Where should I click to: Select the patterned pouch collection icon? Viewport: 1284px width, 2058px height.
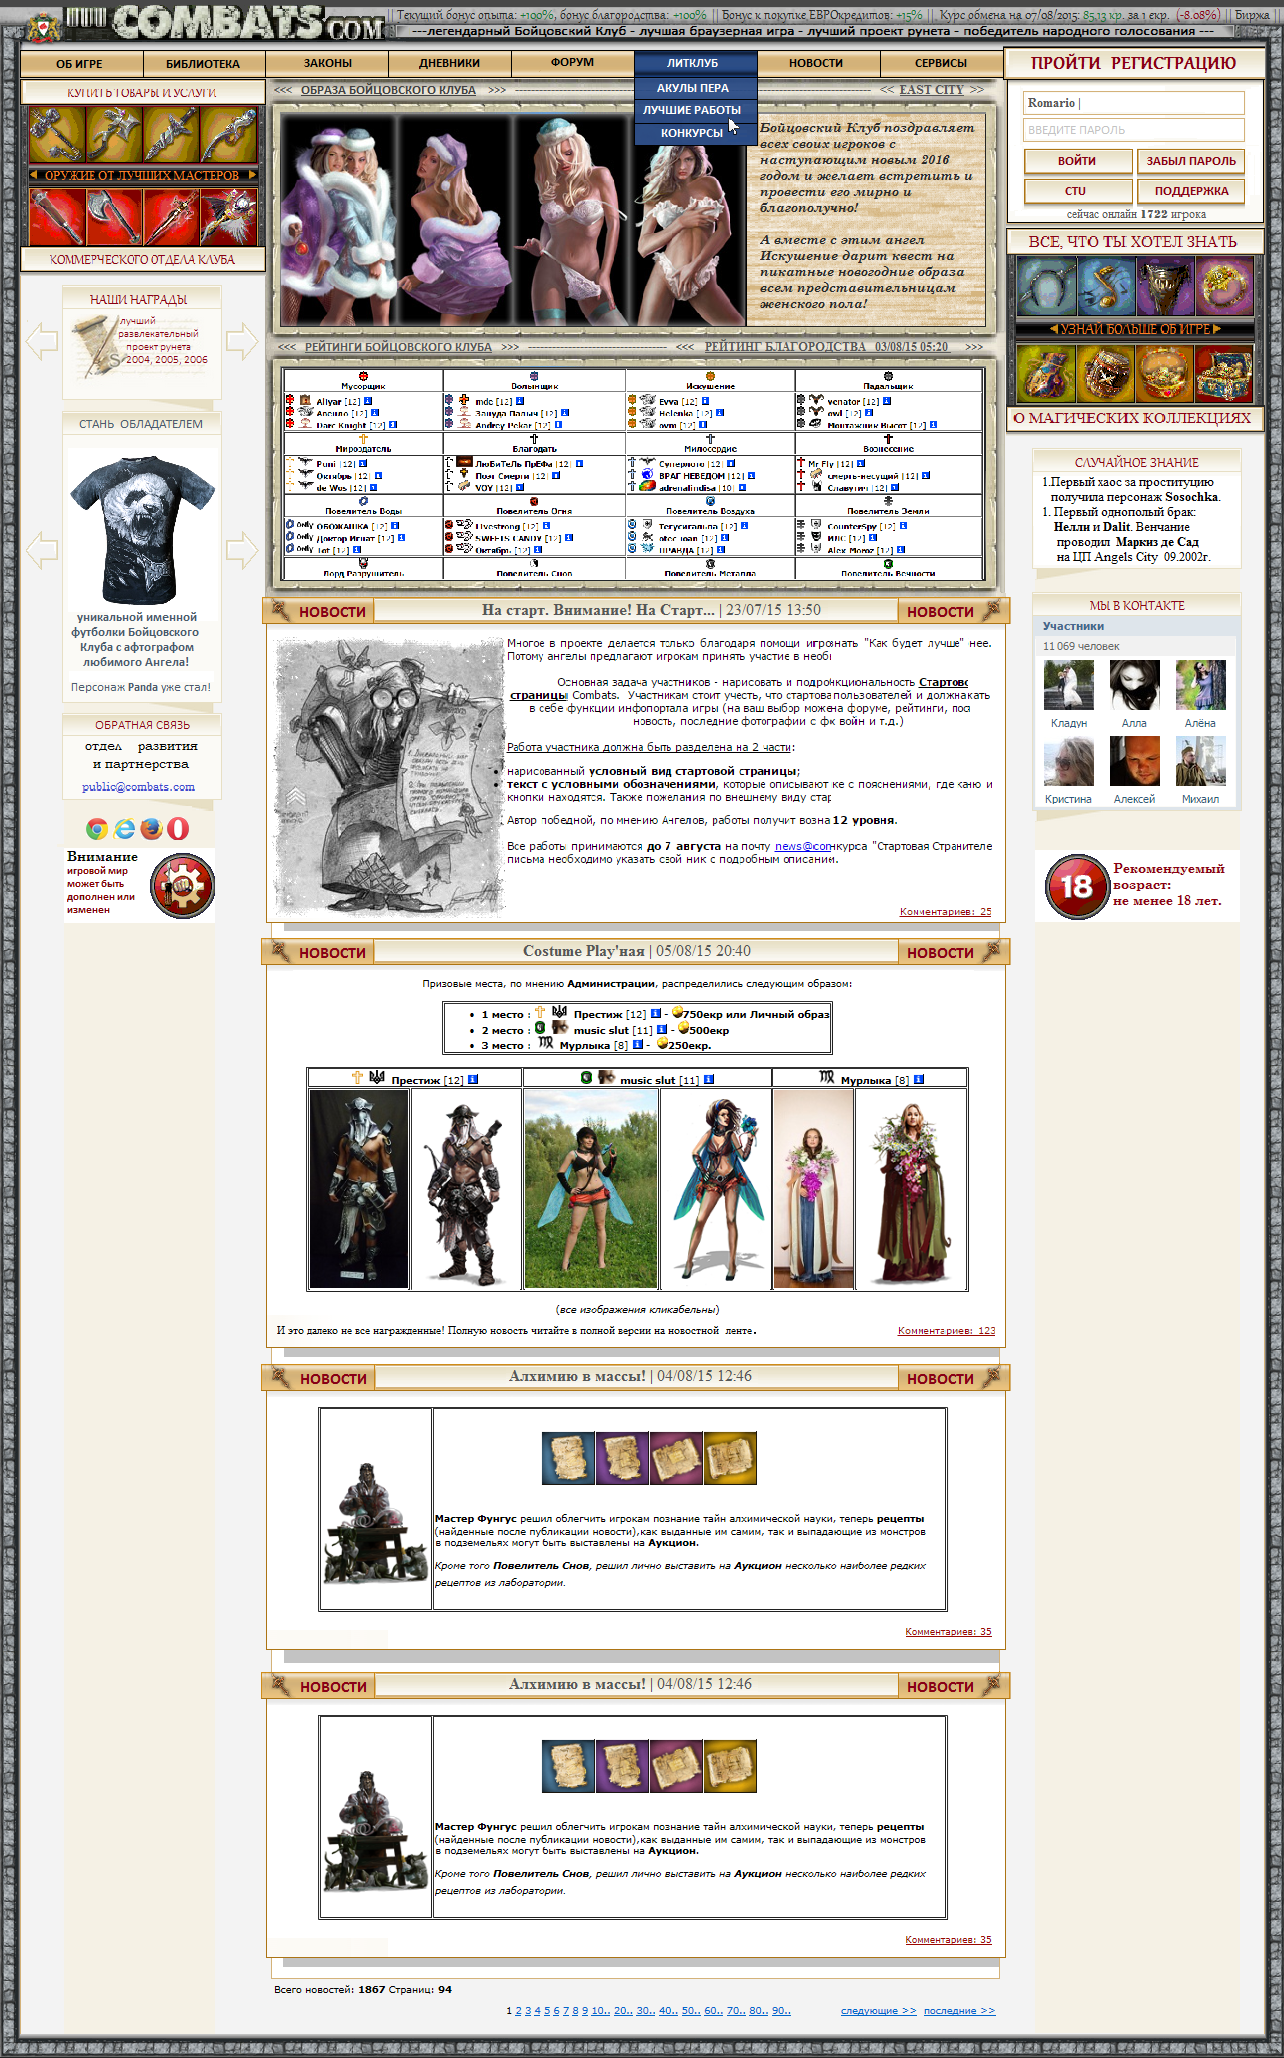pyautogui.click(x=1046, y=374)
